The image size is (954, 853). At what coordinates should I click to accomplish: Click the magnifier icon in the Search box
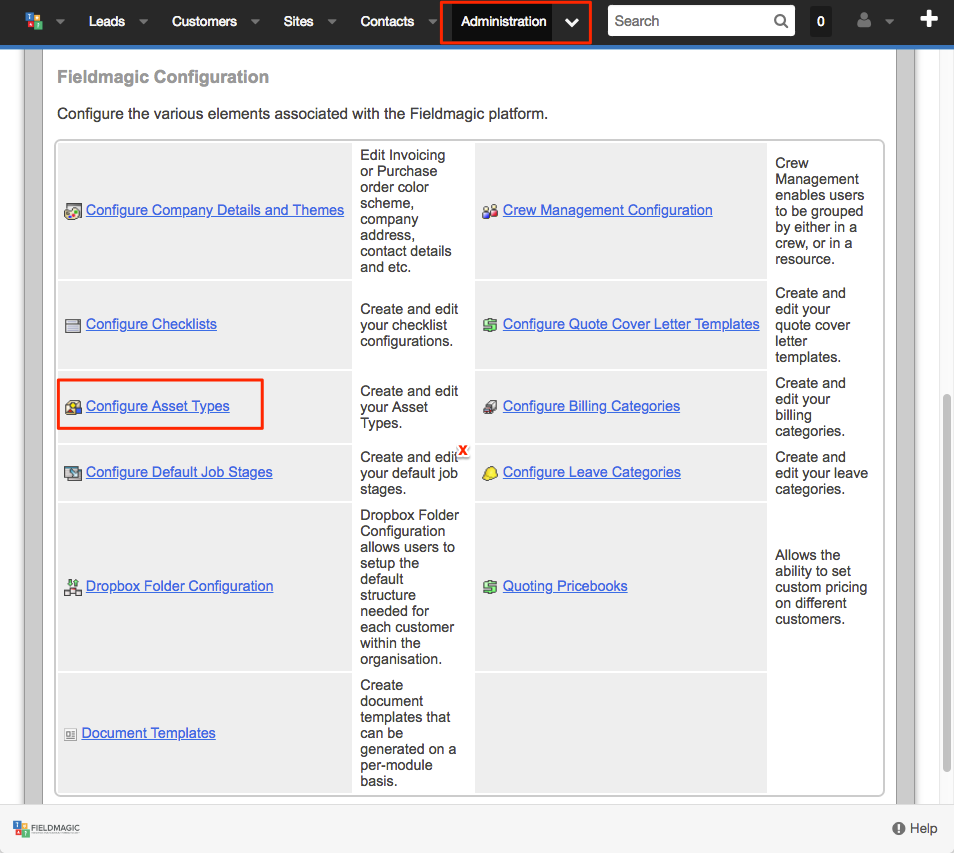pyautogui.click(x=781, y=21)
